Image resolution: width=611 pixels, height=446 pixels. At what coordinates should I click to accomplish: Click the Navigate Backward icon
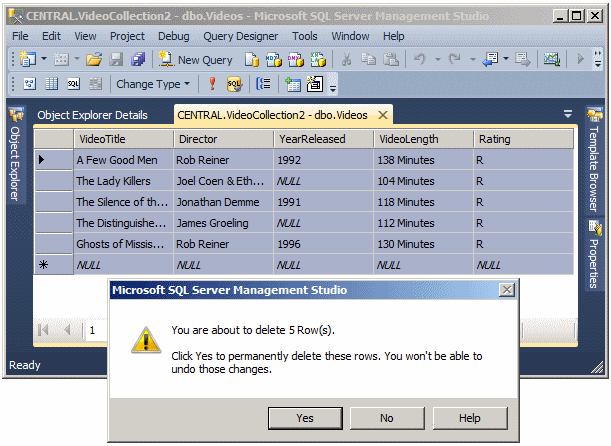490,59
